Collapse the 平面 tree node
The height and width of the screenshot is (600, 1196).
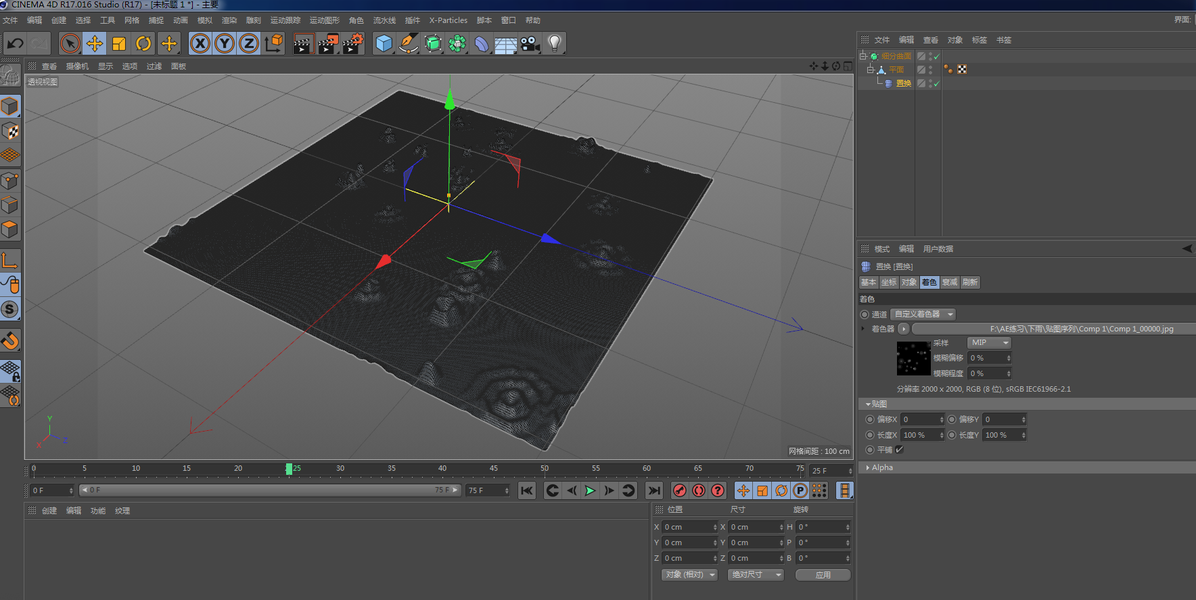870,69
